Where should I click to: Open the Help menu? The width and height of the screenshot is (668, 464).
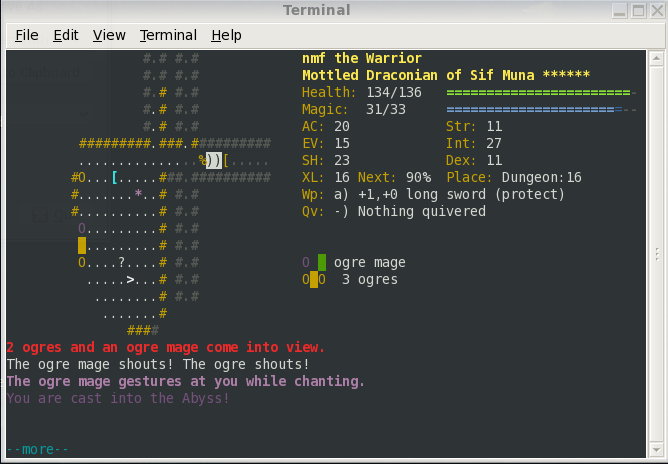click(226, 35)
